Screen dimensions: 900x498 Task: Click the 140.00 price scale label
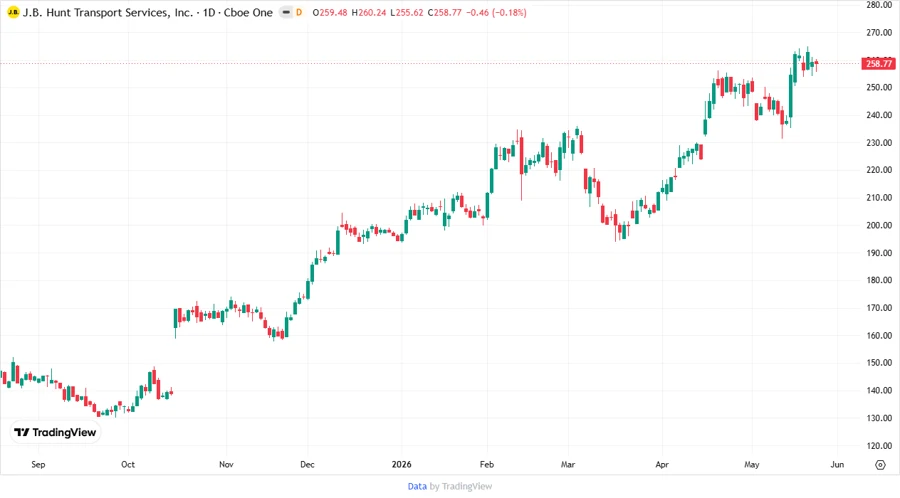879,391
